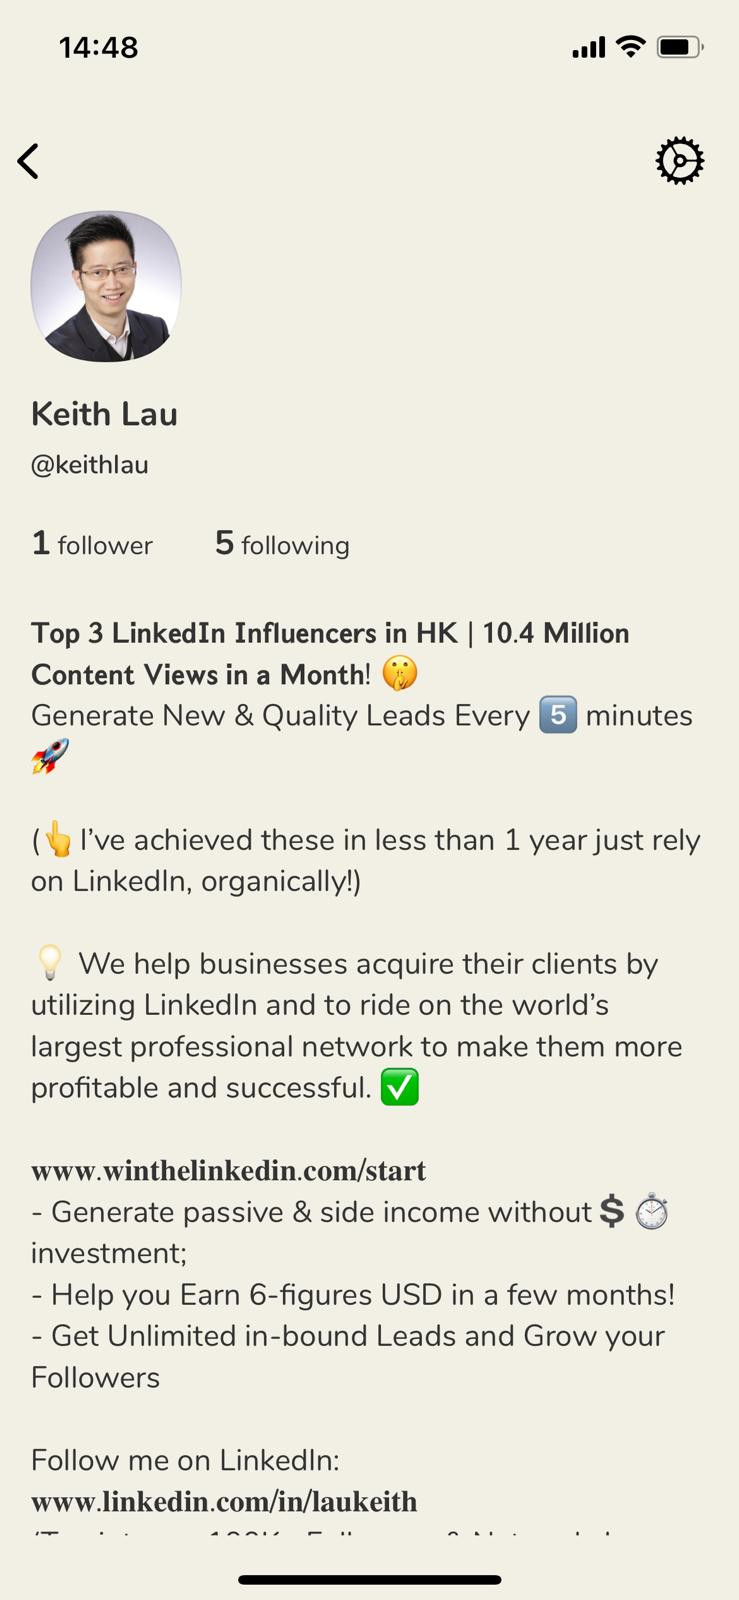Tap the Wi-Fi status icon
The width and height of the screenshot is (739, 1600).
tap(631, 46)
